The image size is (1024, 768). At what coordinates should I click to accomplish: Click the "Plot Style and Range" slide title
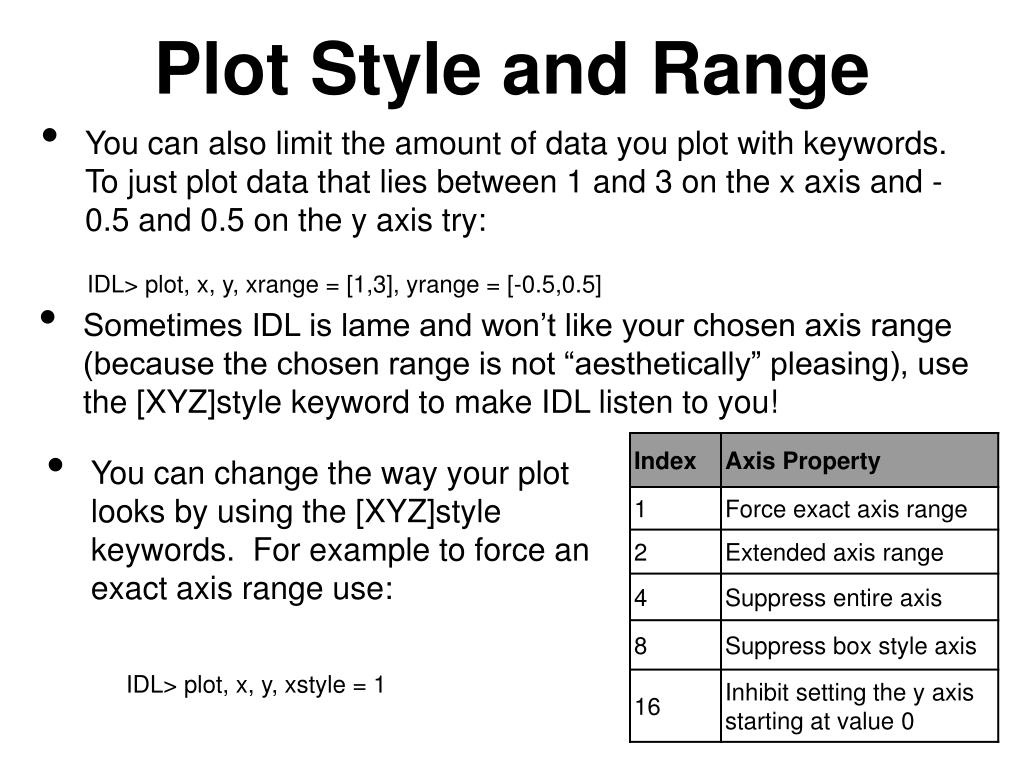[512, 70]
